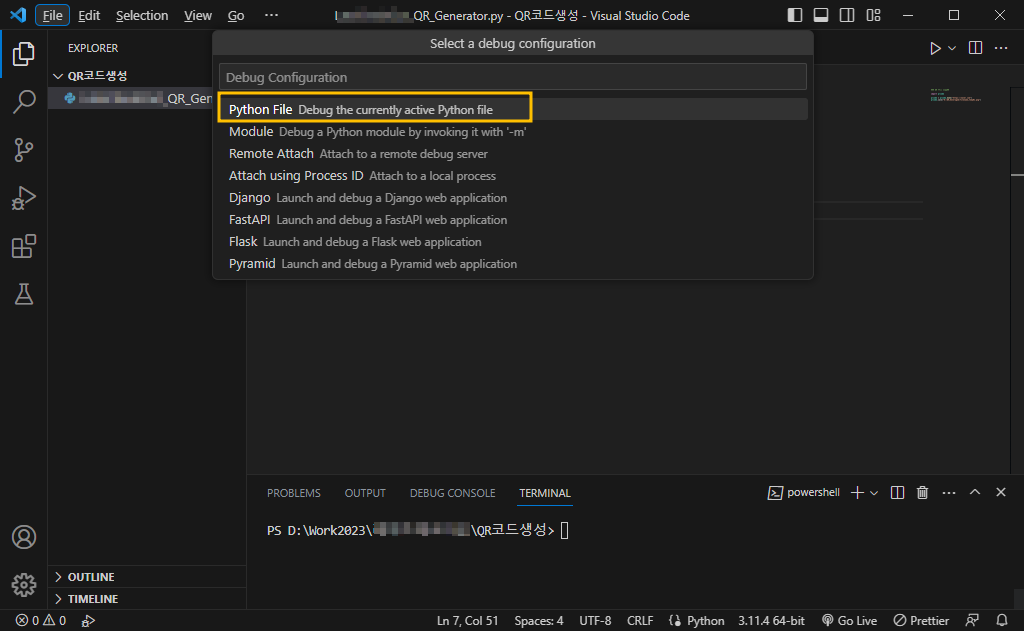
Task: Open the View menu
Action: click(x=197, y=15)
